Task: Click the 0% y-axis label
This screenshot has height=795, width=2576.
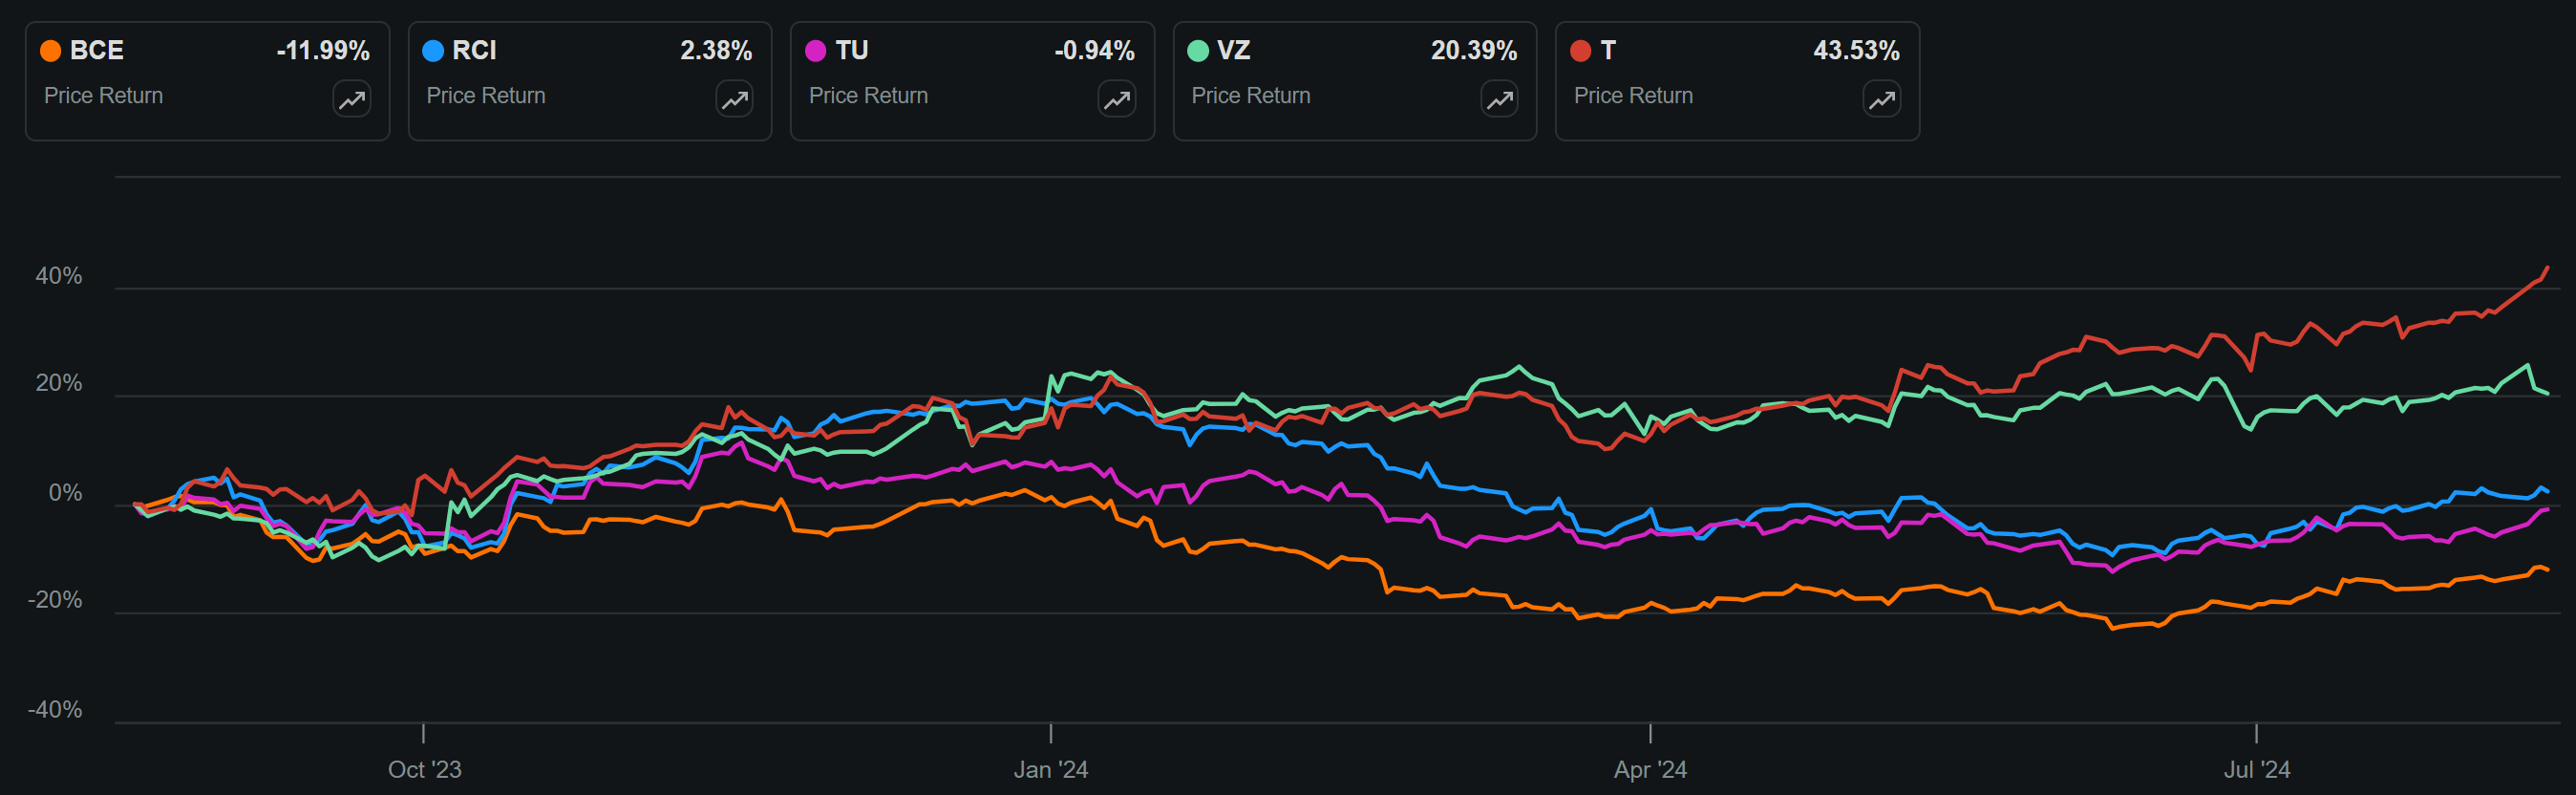Action: [x=66, y=494]
